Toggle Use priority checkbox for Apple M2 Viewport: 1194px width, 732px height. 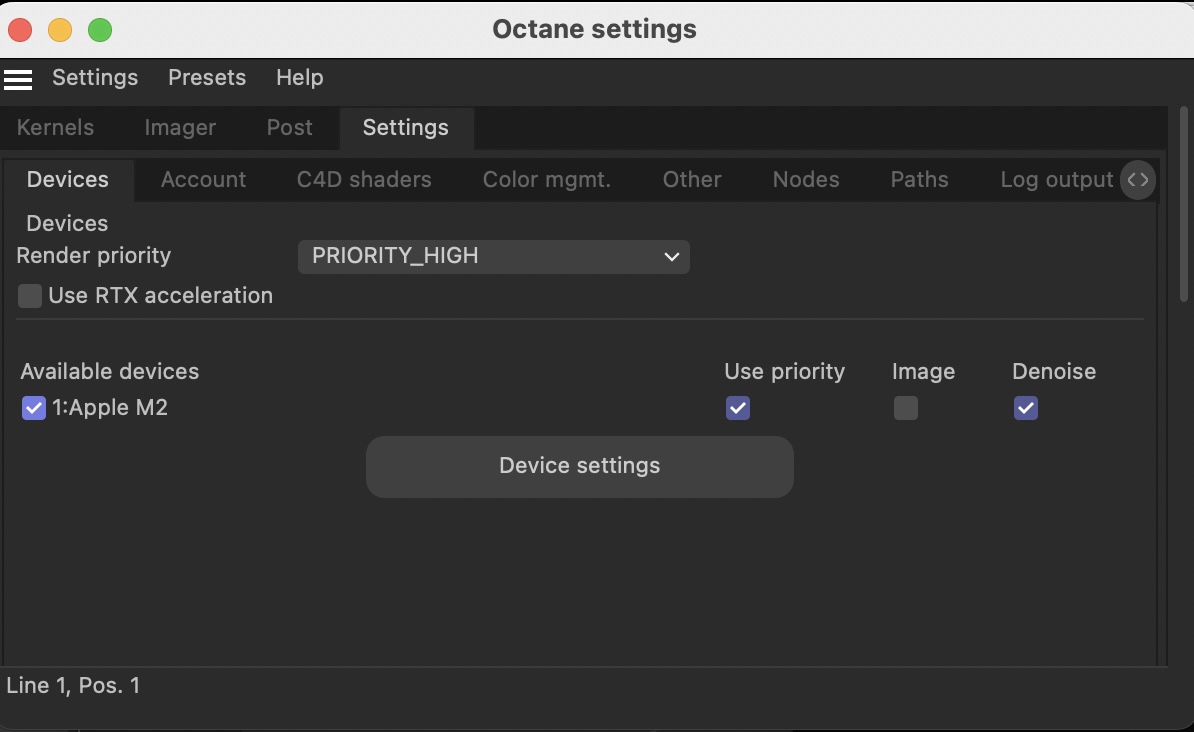[x=738, y=408]
